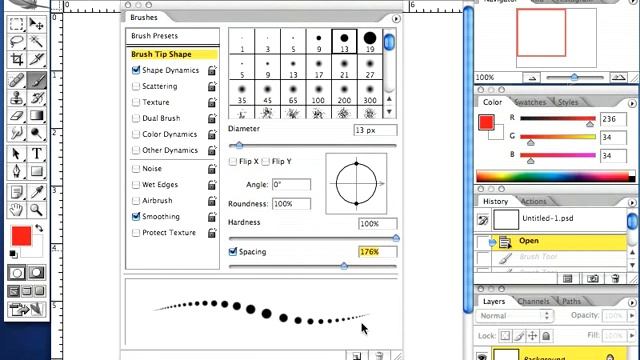Enable the Wet Edges checkbox
640x360 pixels.
(136, 185)
